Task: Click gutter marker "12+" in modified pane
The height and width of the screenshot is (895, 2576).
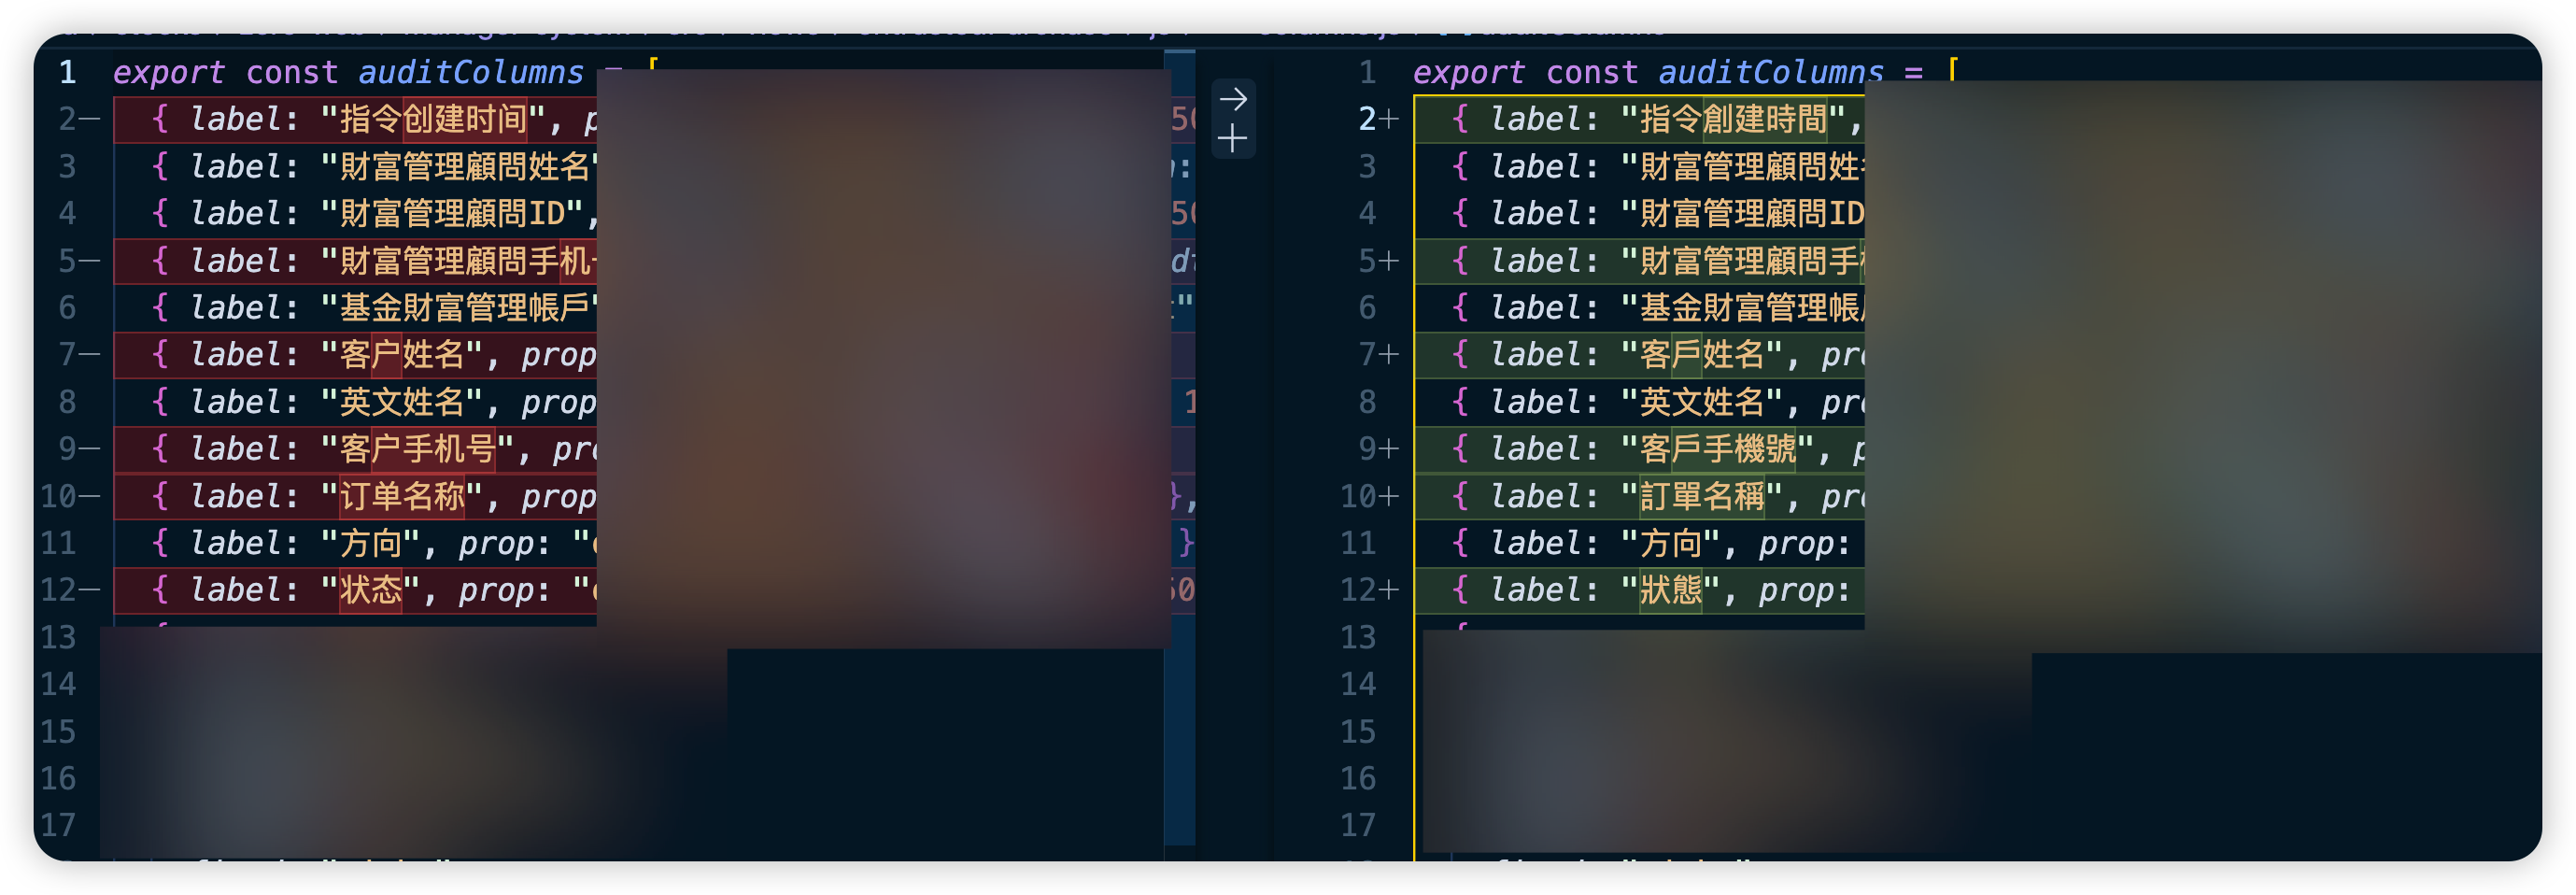Action: click(1369, 590)
